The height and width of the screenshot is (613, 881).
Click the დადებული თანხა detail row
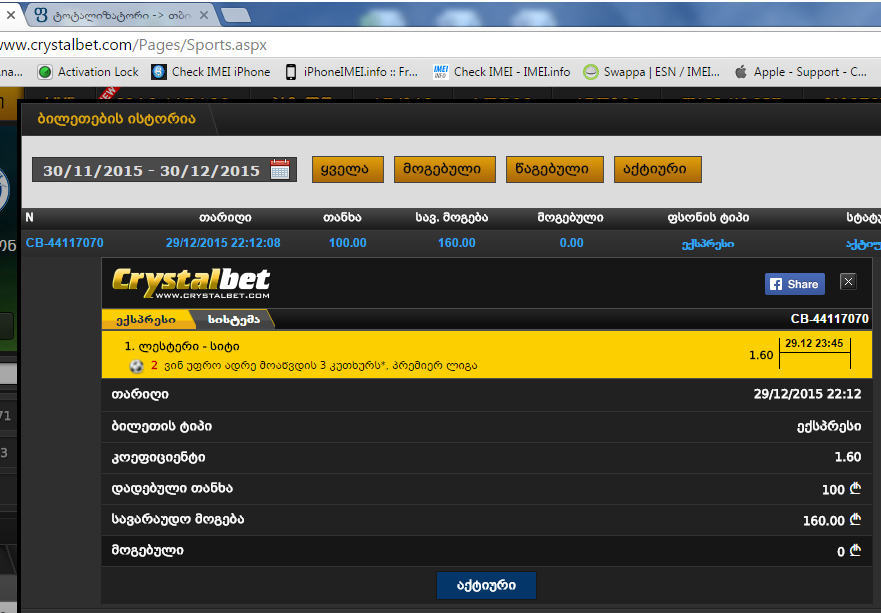tap(487, 489)
